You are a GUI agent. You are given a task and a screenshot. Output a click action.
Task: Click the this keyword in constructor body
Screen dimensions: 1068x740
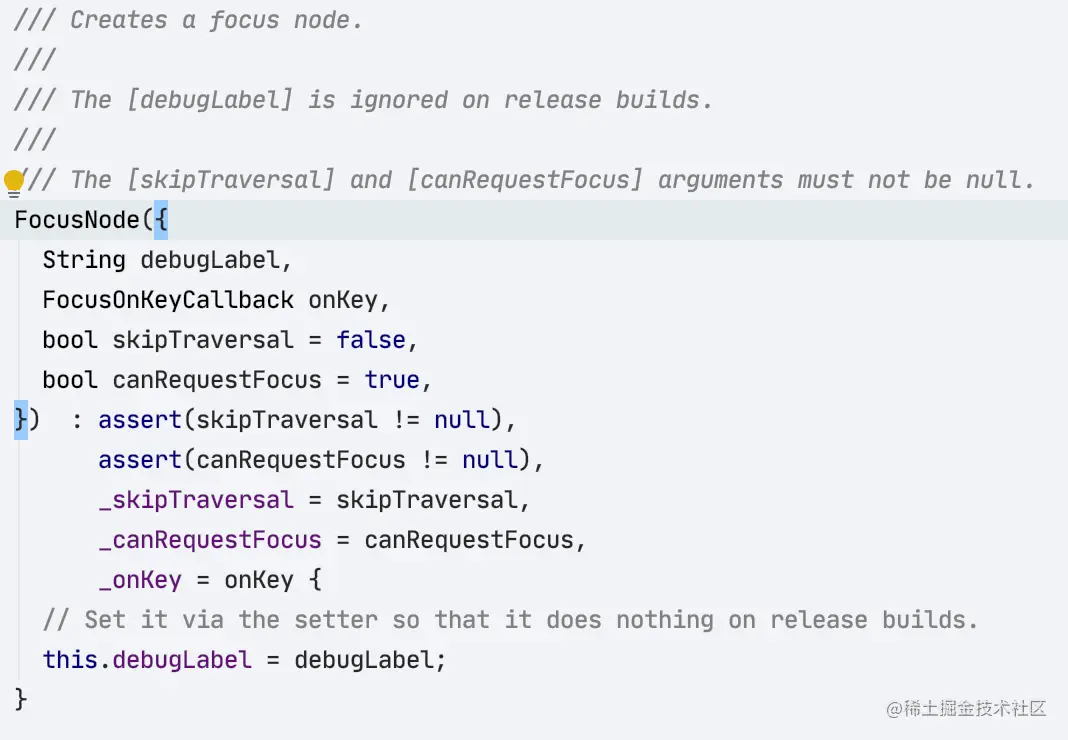[70, 660]
